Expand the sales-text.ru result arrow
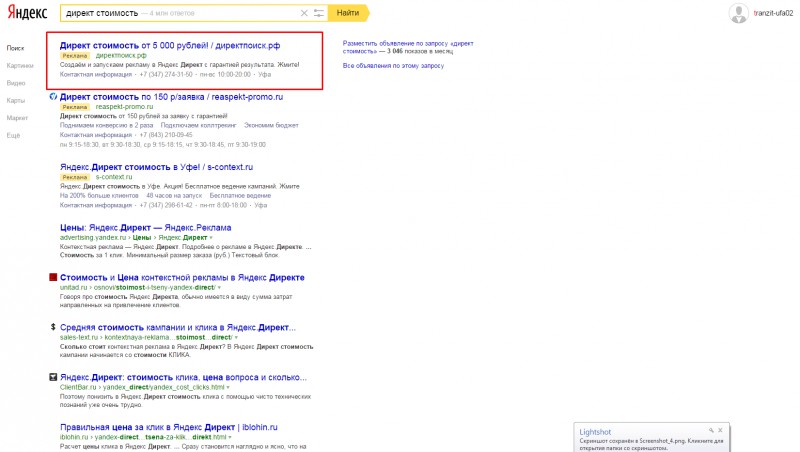 pyautogui.click(x=236, y=338)
